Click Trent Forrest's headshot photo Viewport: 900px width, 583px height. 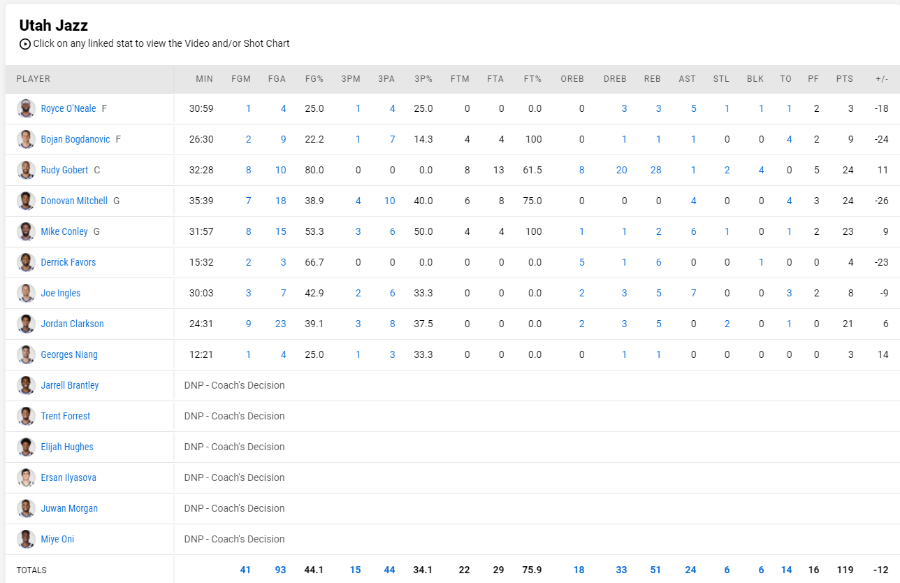pyautogui.click(x=26, y=416)
